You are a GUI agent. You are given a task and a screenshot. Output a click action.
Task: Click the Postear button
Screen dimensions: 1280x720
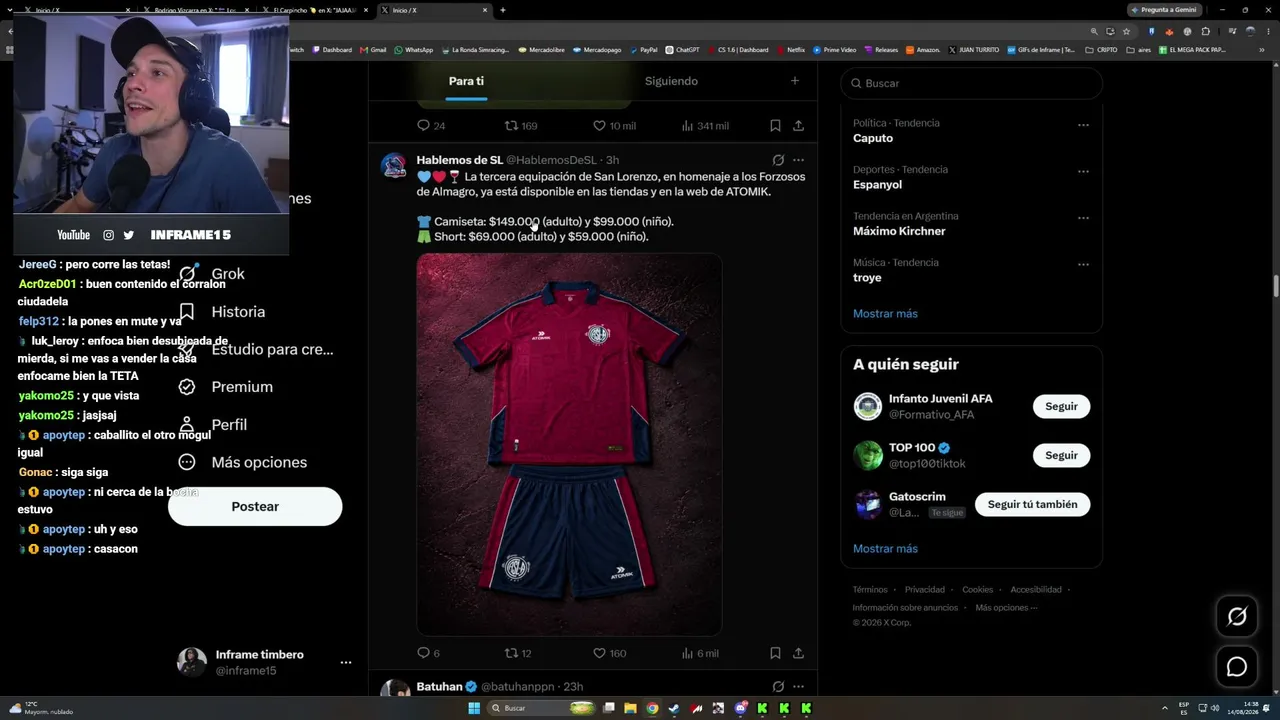click(255, 507)
